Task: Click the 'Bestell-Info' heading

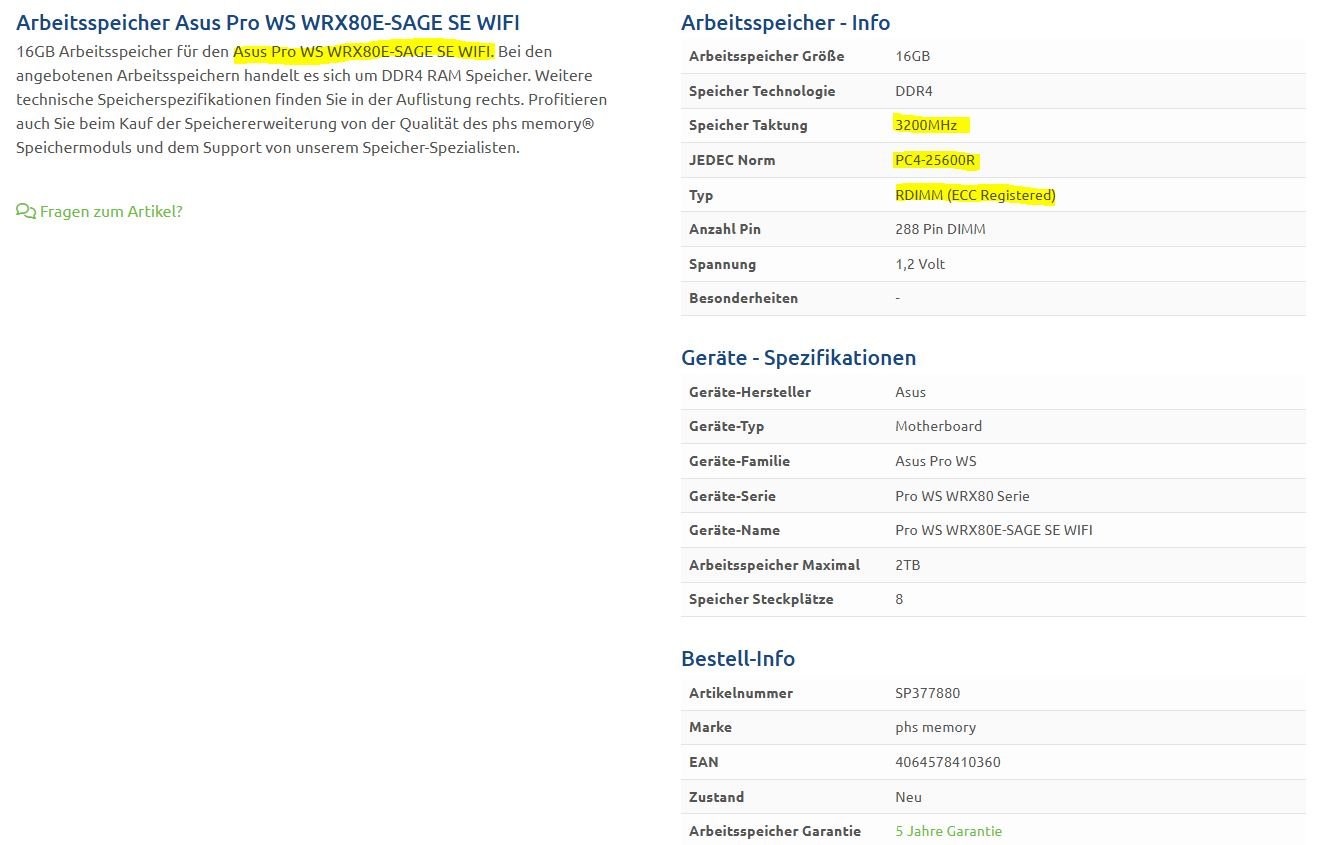Action: tap(738, 658)
